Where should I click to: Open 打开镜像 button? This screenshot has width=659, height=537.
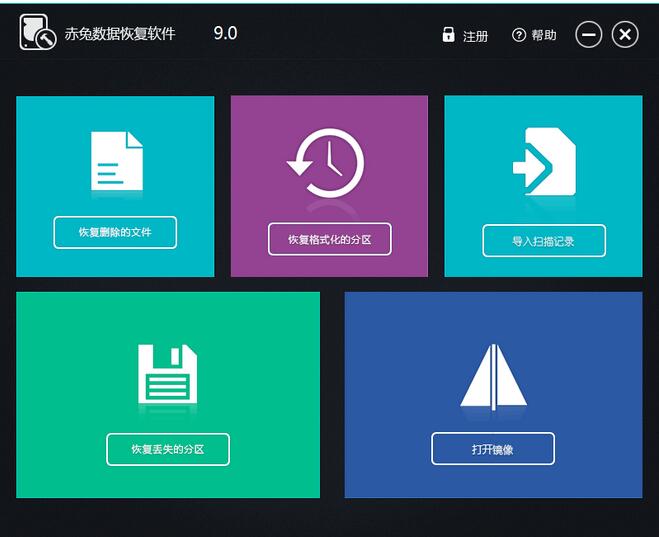coord(493,449)
